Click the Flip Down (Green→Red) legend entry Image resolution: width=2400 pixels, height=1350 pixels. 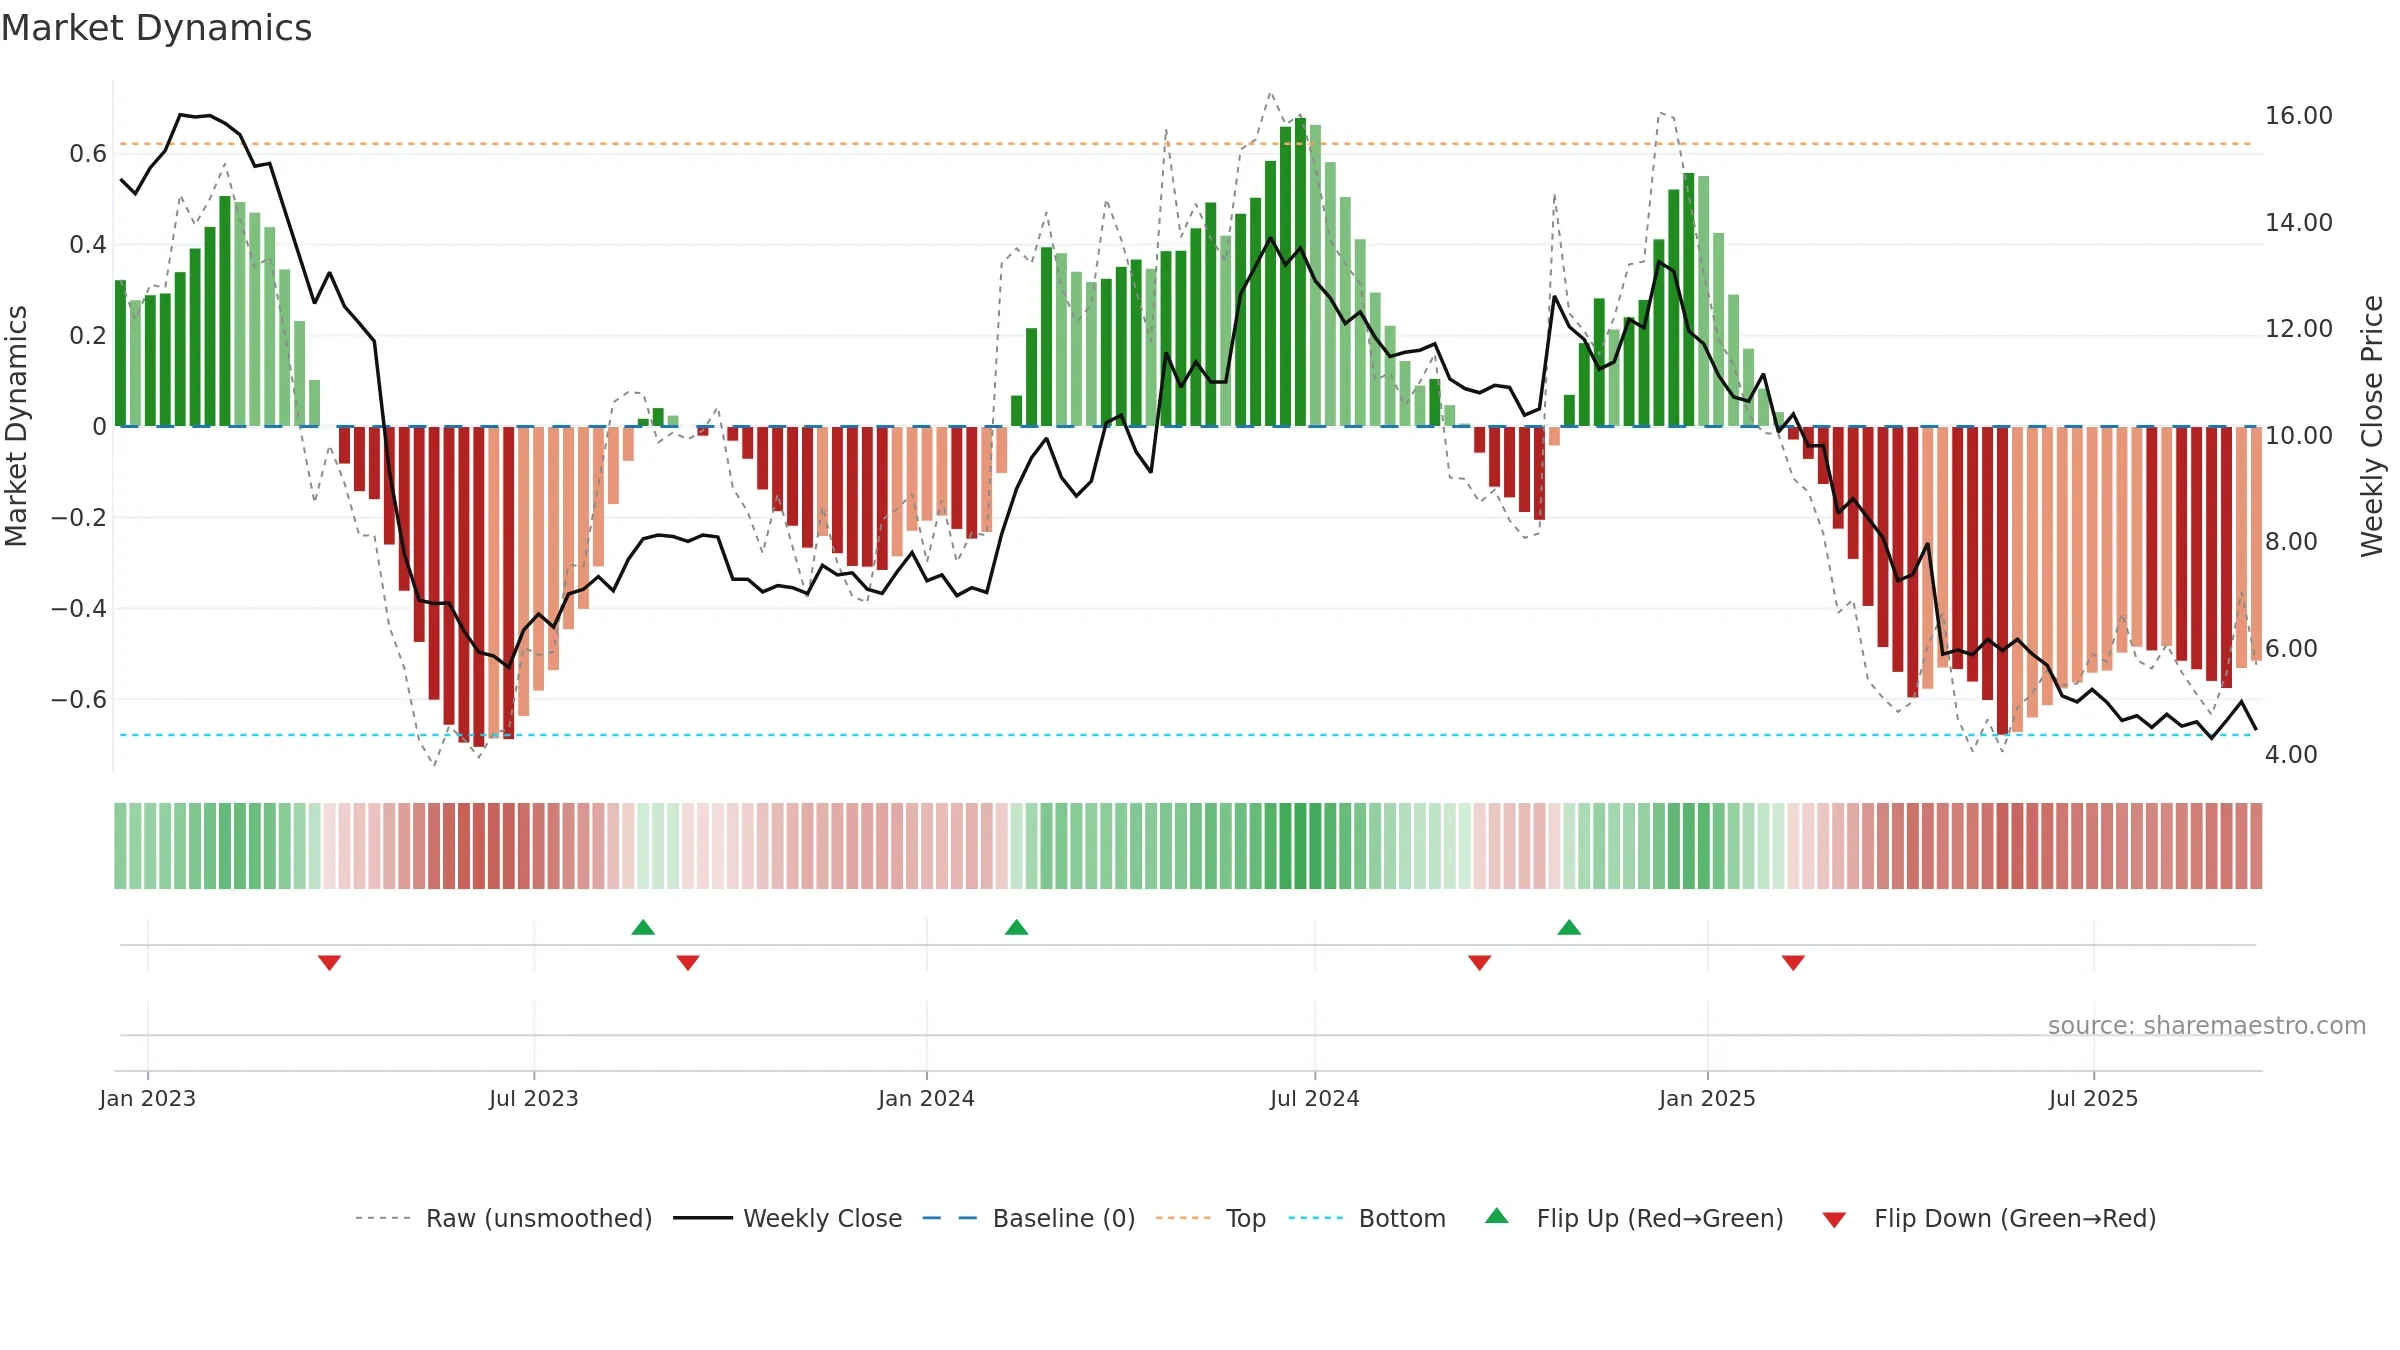(1989, 1218)
